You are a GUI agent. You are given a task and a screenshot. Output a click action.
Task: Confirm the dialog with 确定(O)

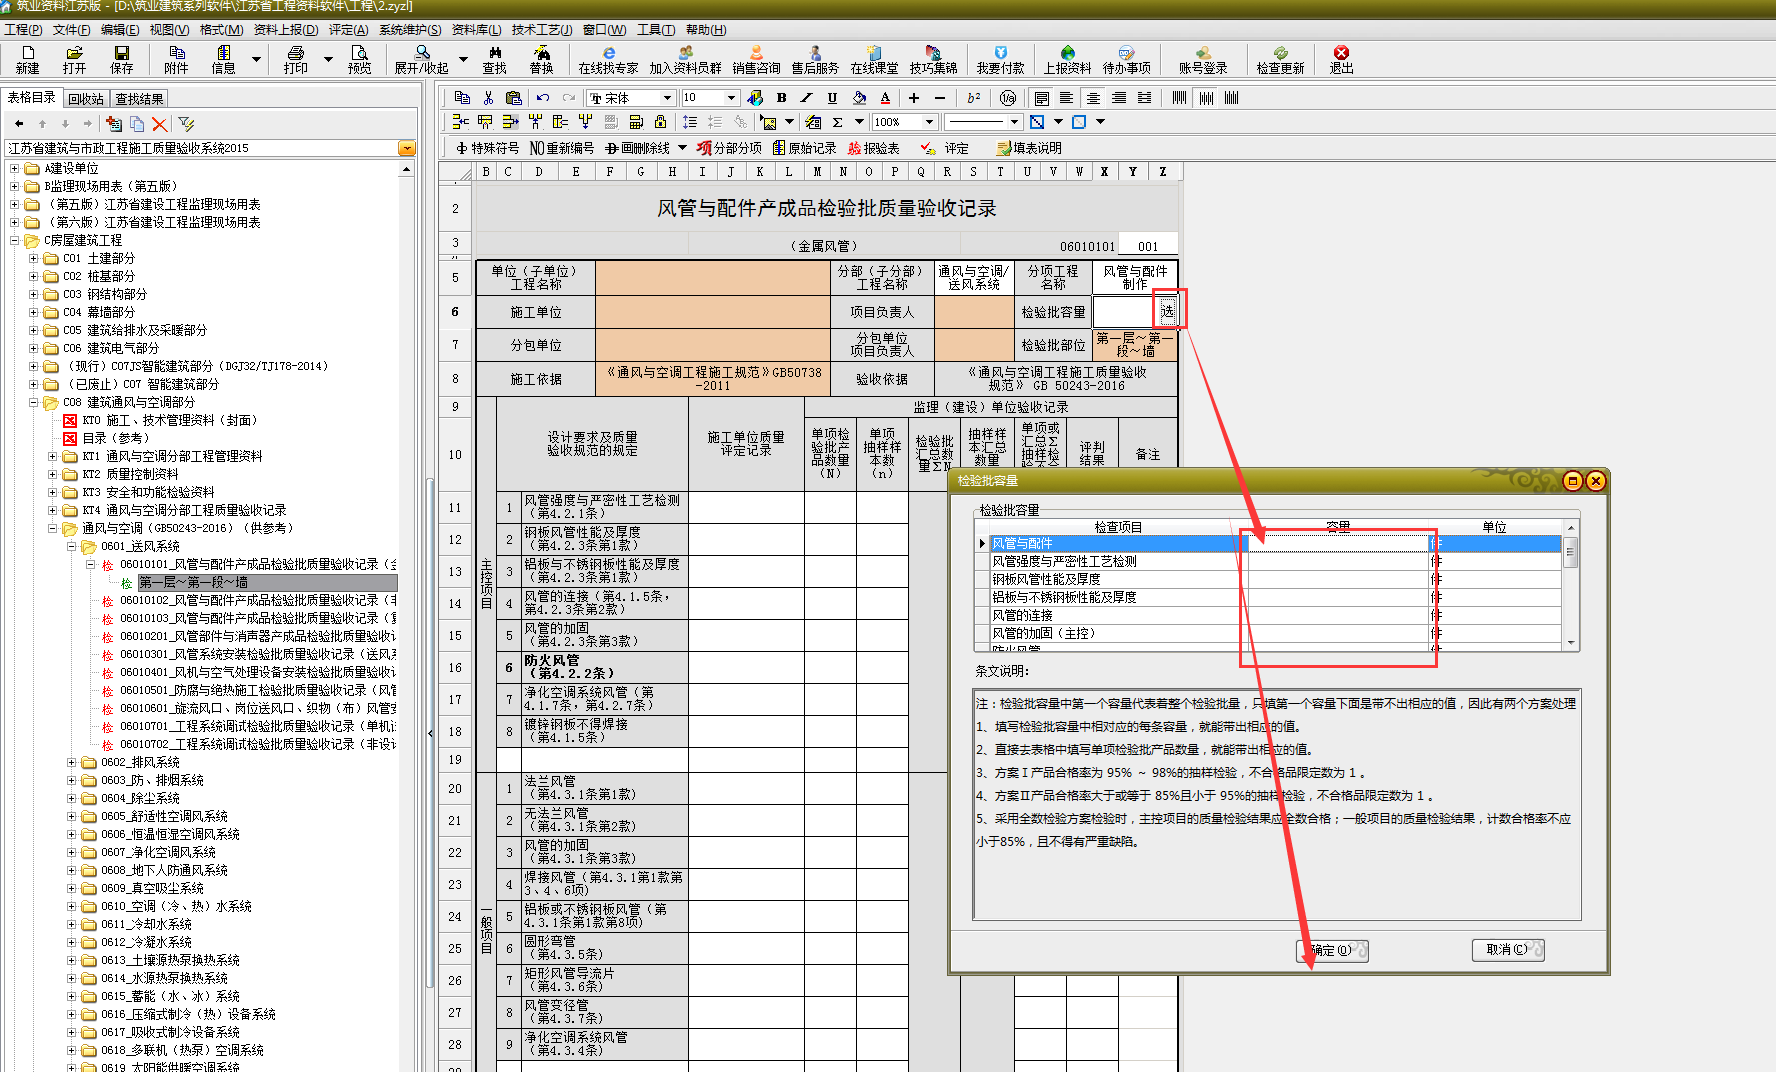coord(1332,950)
